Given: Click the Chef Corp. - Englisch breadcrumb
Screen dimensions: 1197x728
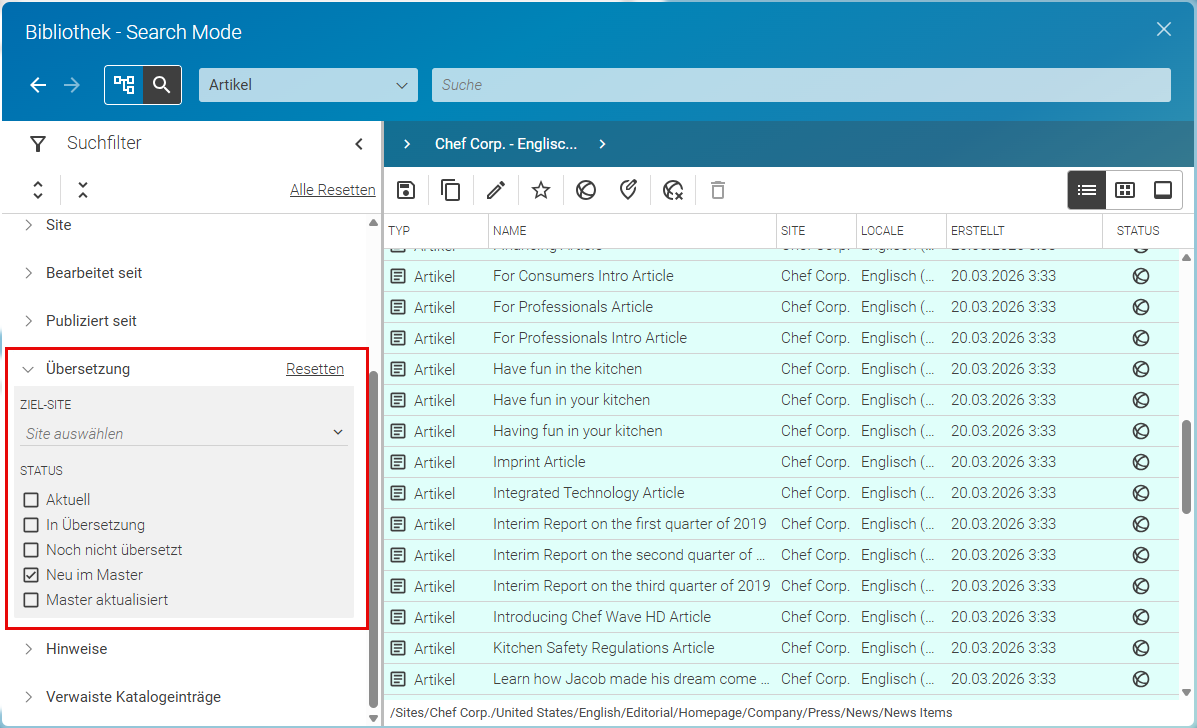Looking at the screenshot, I should point(506,143).
